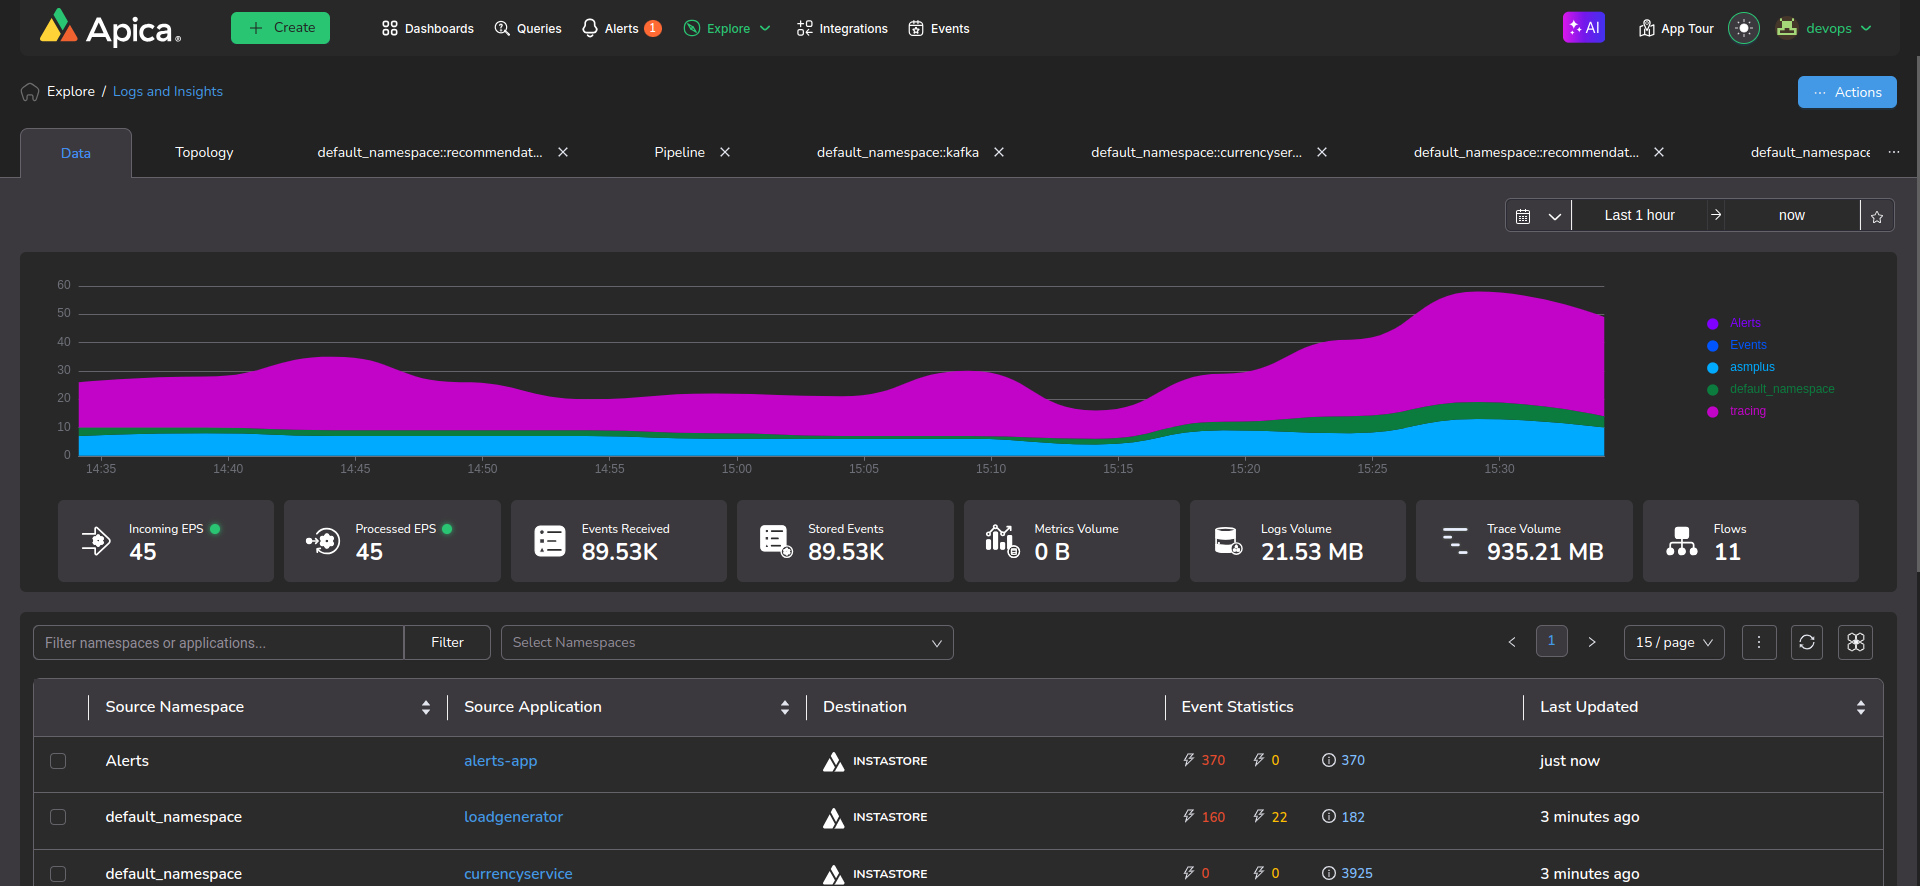Check the Alerts namespace row checkbox
Screen dimensions: 1920x886
point(58,761)
